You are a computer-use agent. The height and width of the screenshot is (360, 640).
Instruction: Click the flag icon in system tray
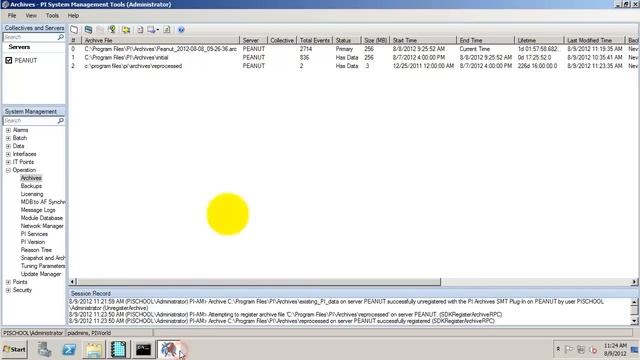tap(569, 350)
